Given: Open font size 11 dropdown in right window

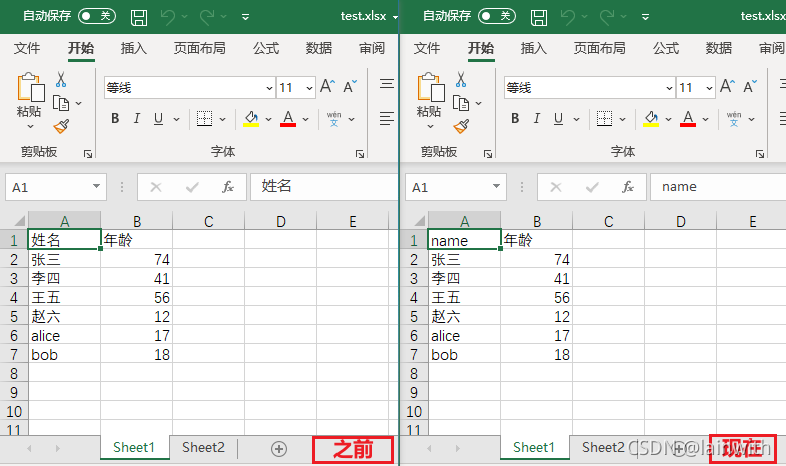Looking at the screenshot, I should (709, 88).
